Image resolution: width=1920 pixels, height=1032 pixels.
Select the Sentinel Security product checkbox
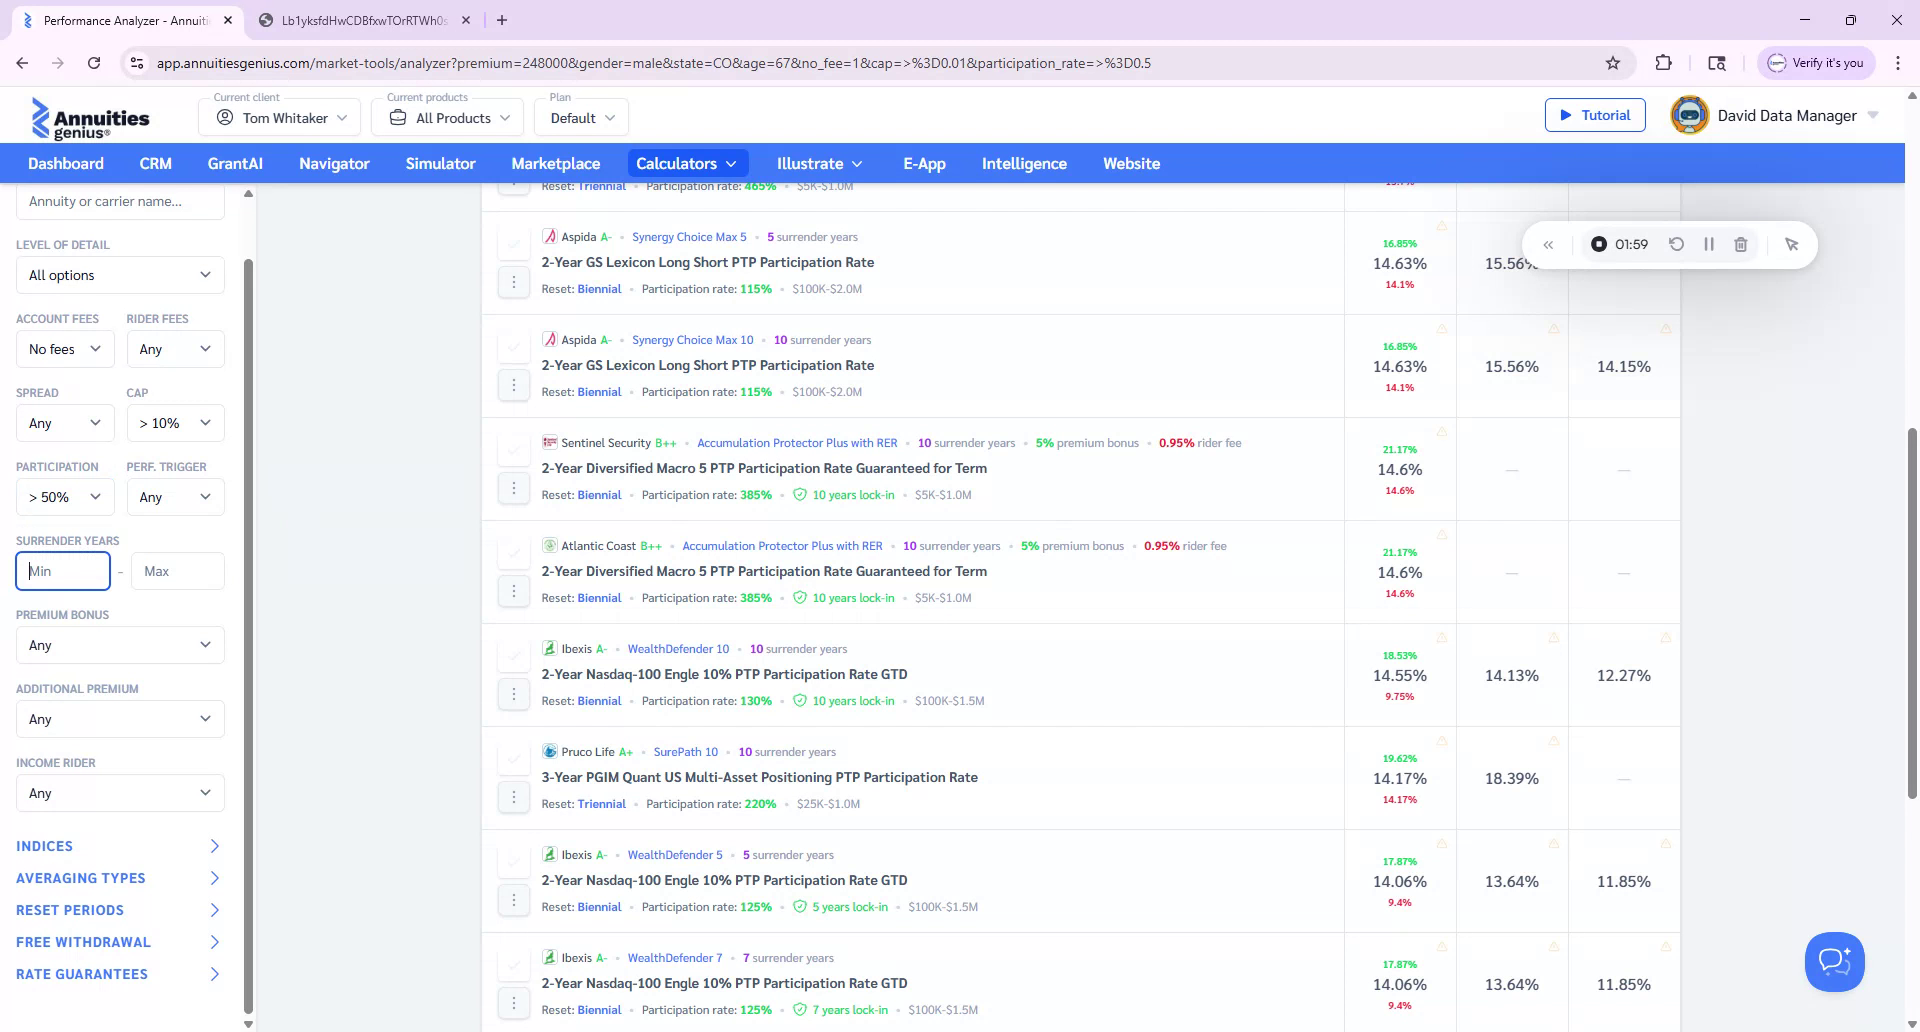click(x=514, y=450)
